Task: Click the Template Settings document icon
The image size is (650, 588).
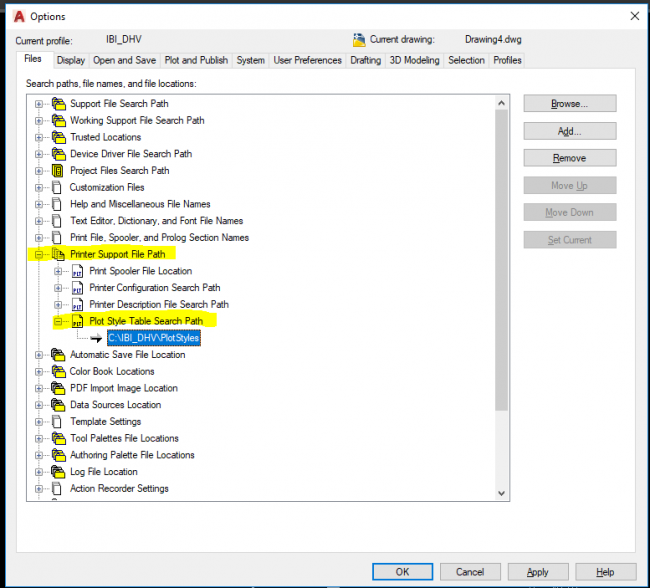Action: [58, 422]
